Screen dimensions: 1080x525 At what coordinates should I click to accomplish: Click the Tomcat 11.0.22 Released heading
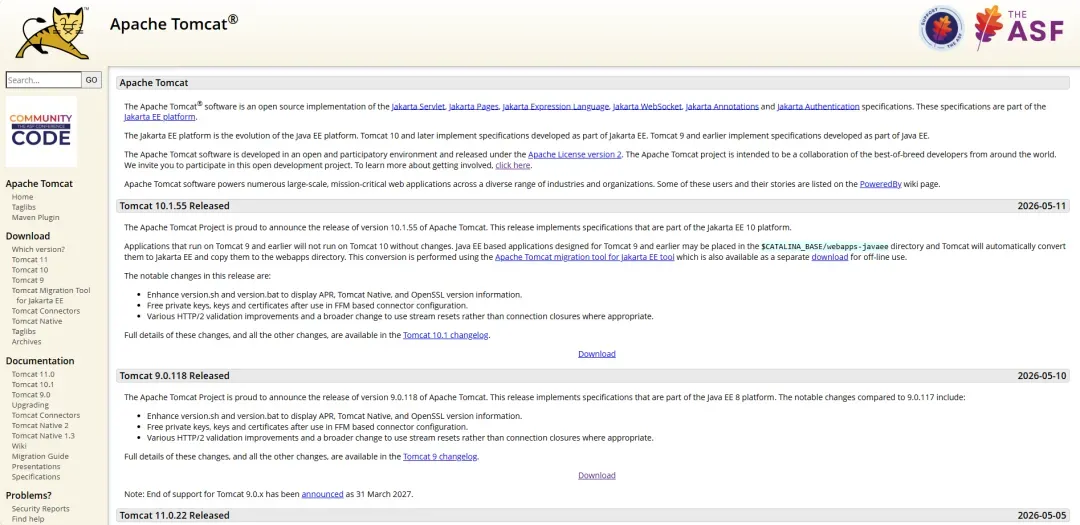tap(174, 515)
